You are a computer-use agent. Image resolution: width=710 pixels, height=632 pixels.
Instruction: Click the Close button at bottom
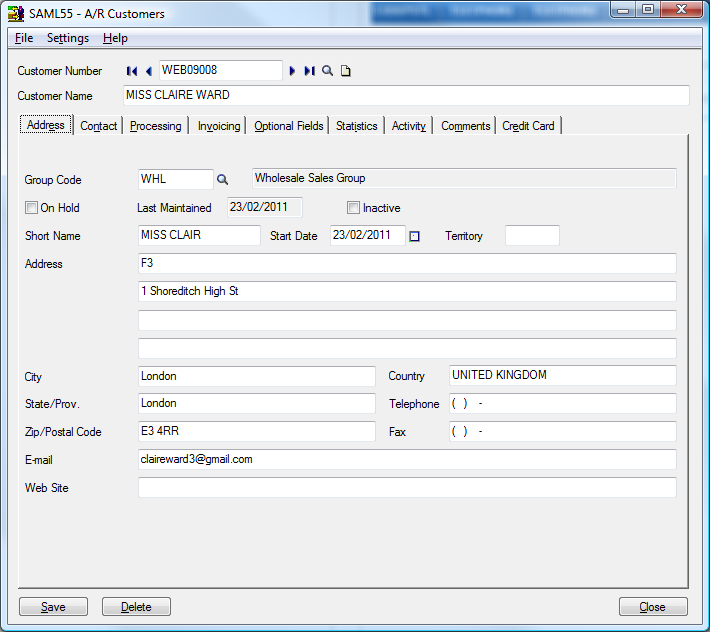(653, 607)
